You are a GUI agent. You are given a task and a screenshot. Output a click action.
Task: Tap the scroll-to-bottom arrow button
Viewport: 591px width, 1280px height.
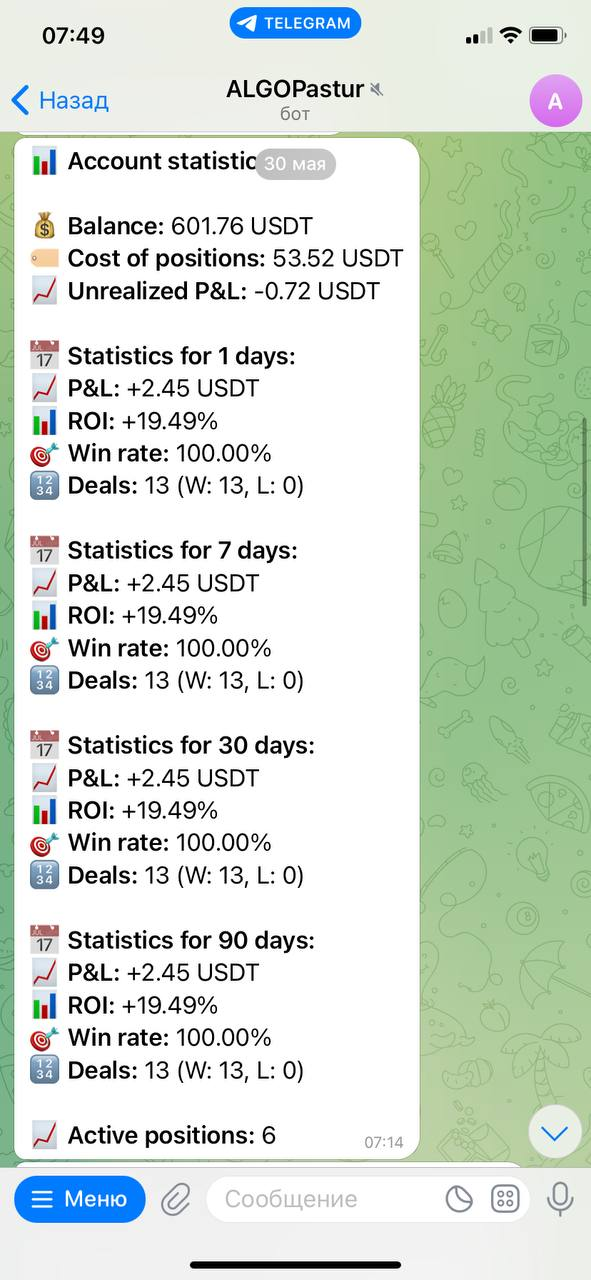coord(554,1132)
